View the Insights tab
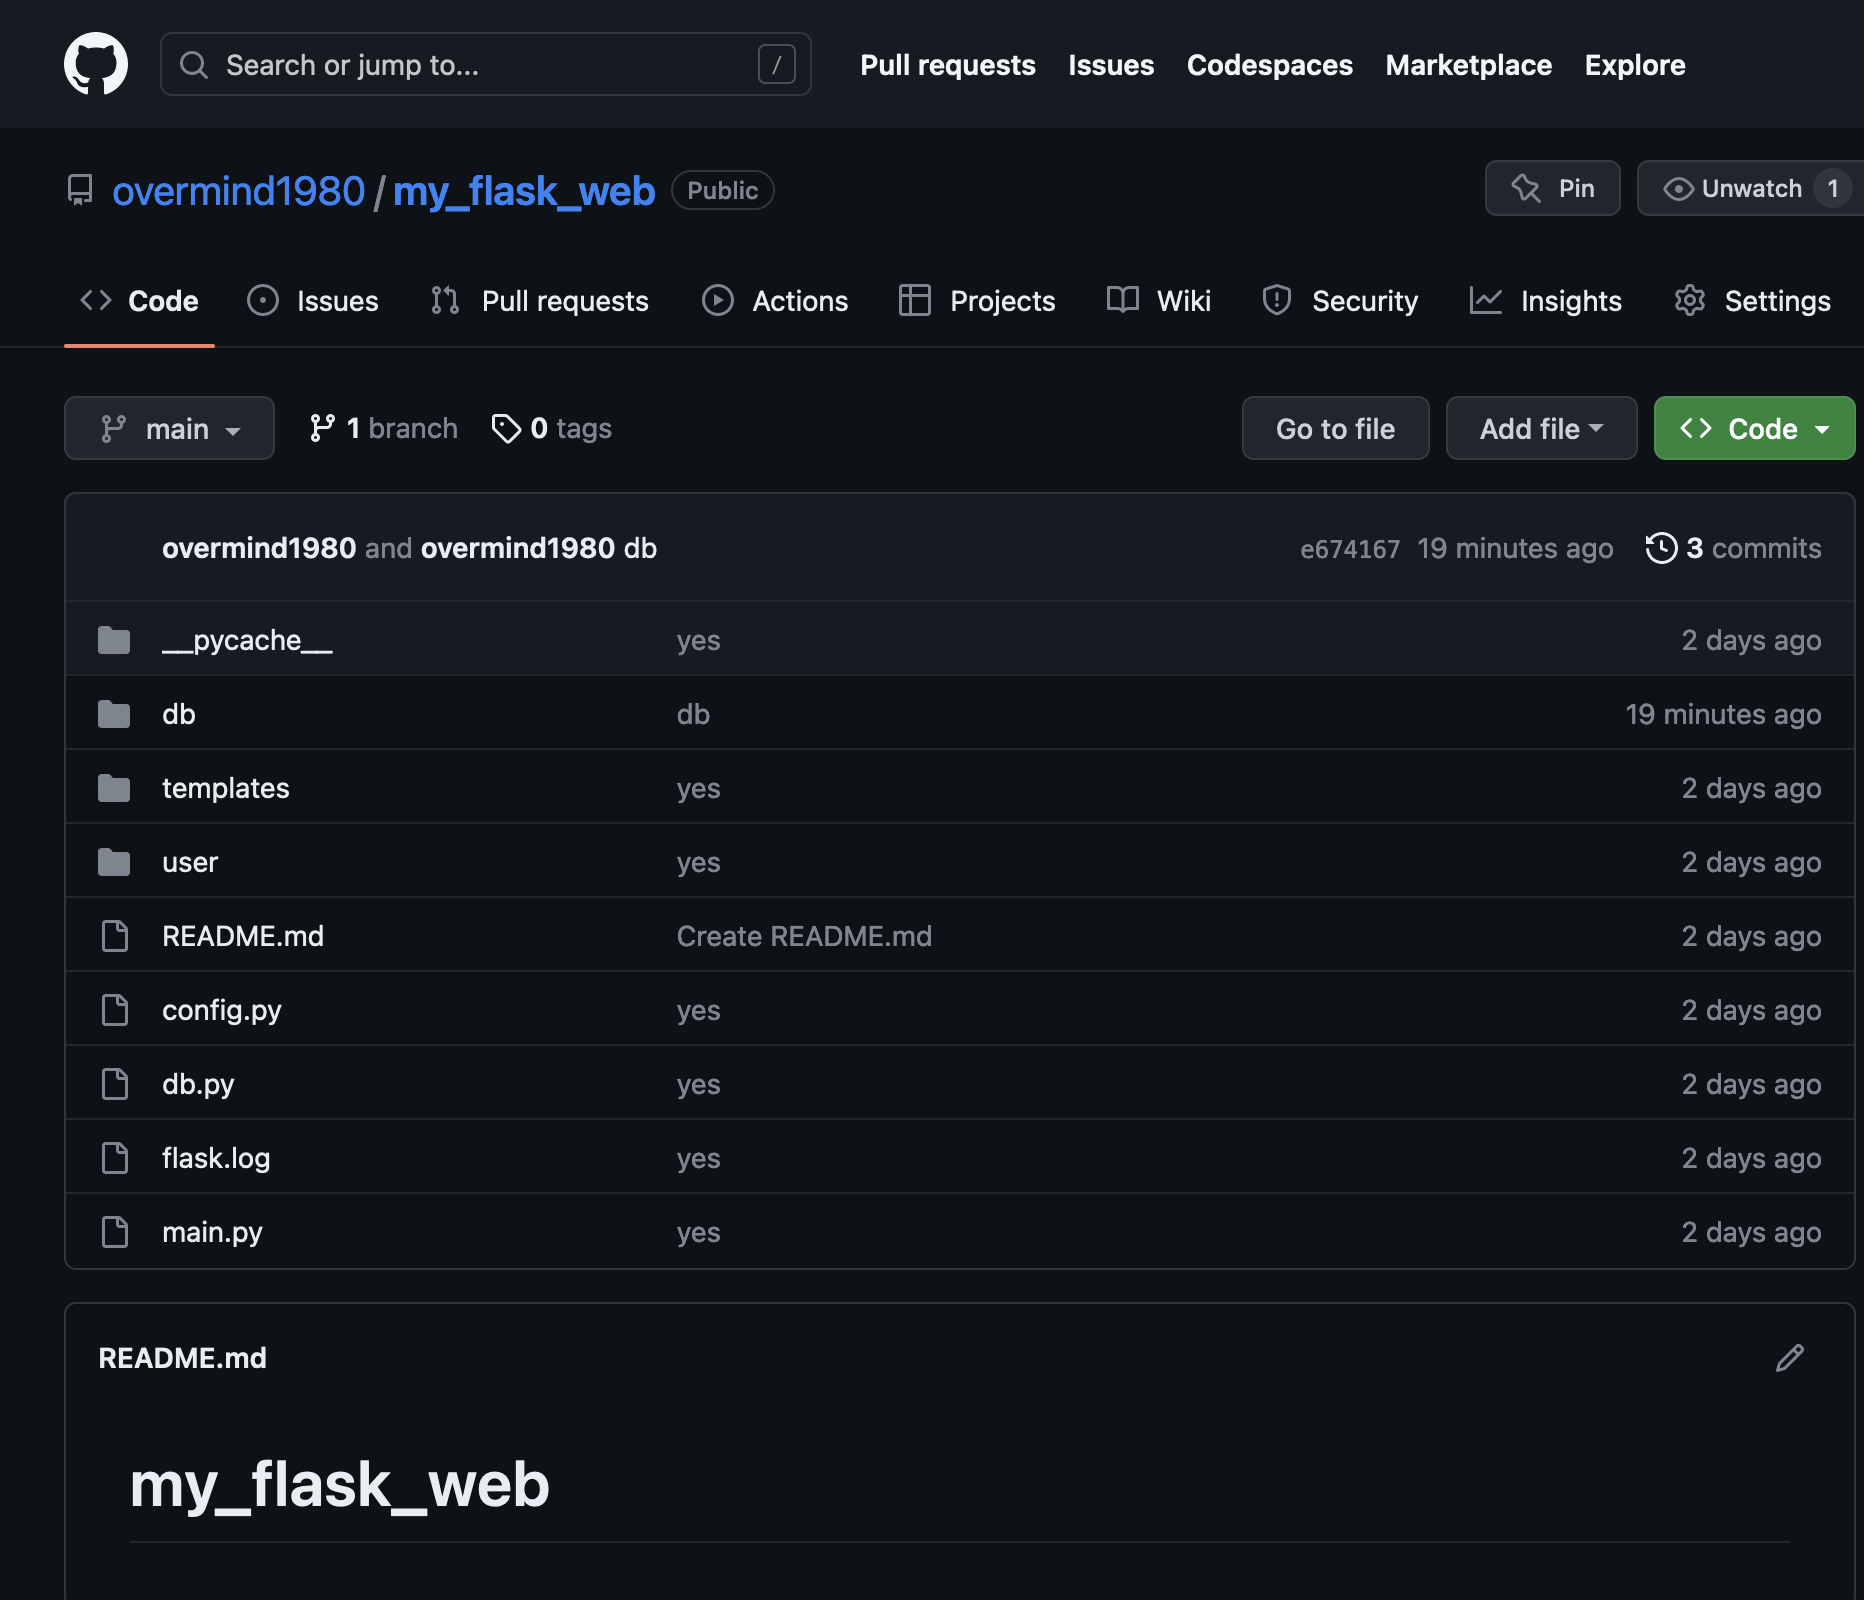The image size is (1864, 1600). (1546, 301)
